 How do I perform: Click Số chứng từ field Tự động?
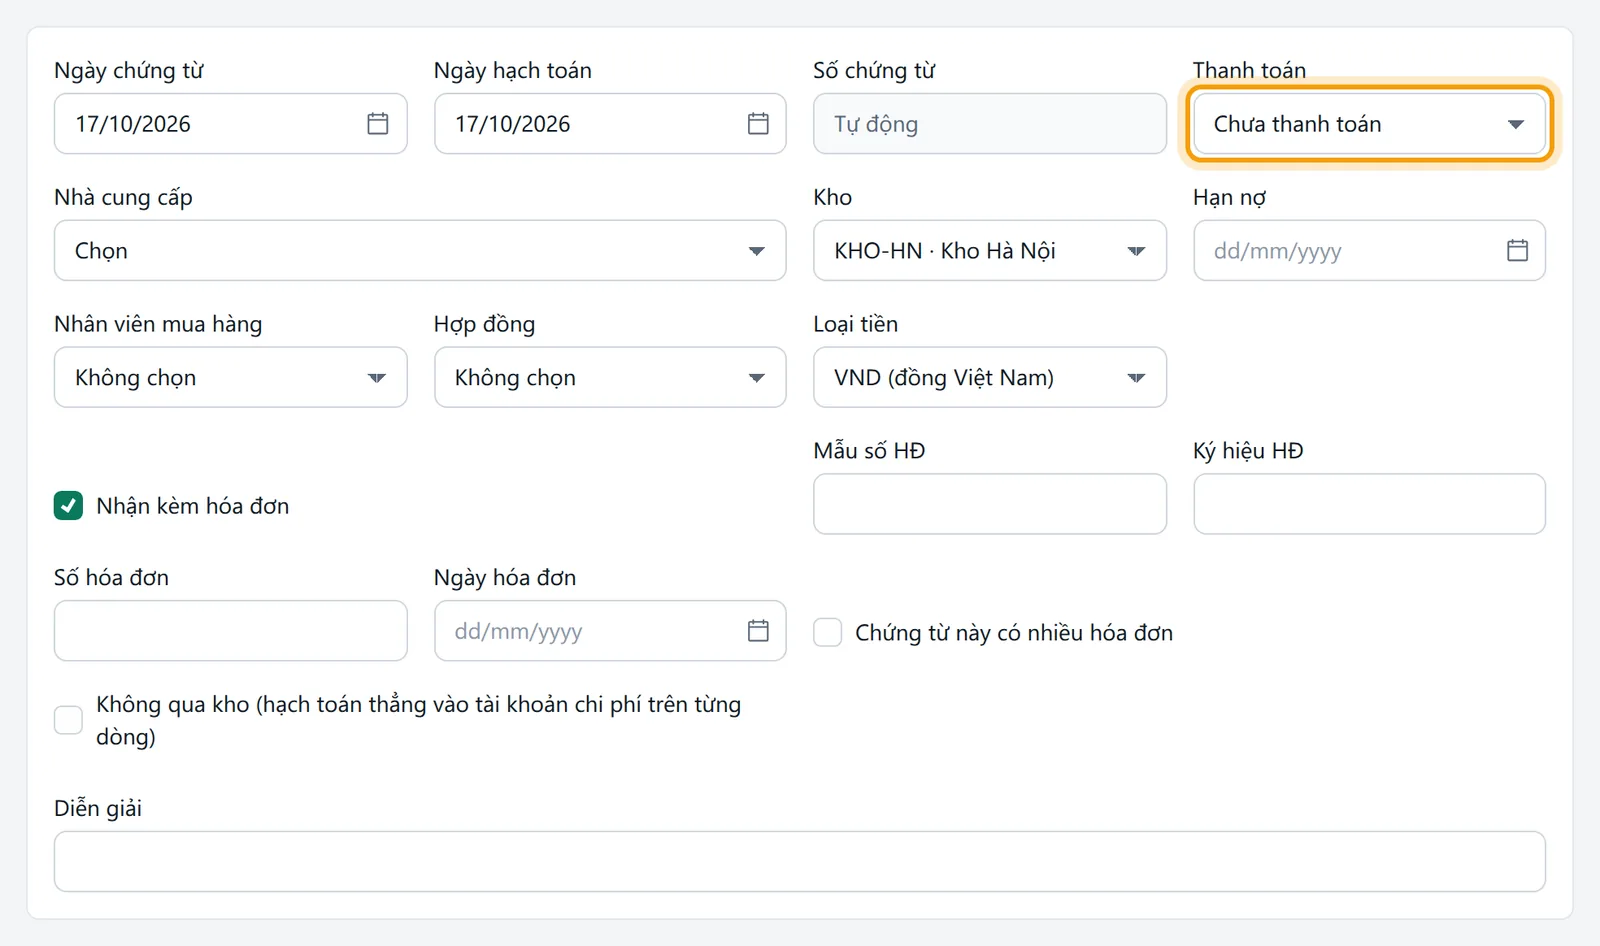(990, 124)
